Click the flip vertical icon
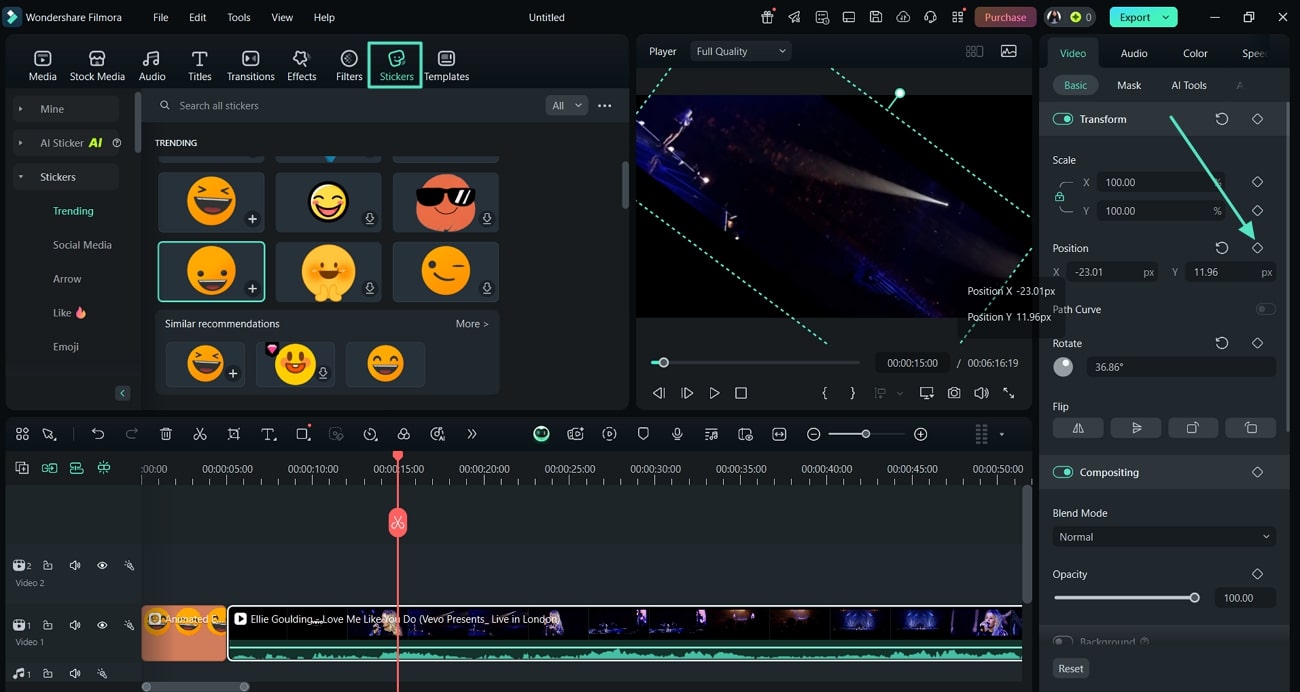Screen dimensions: 1300x692 pyautogui.click(x=1136, y=428)
